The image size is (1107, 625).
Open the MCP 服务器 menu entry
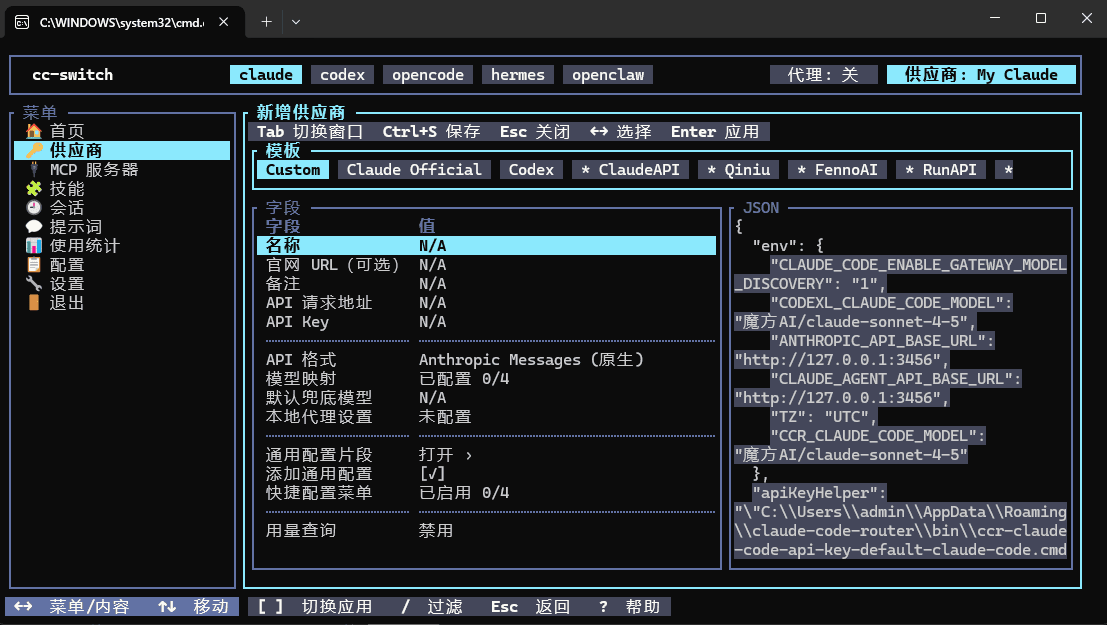click(94, 169)
